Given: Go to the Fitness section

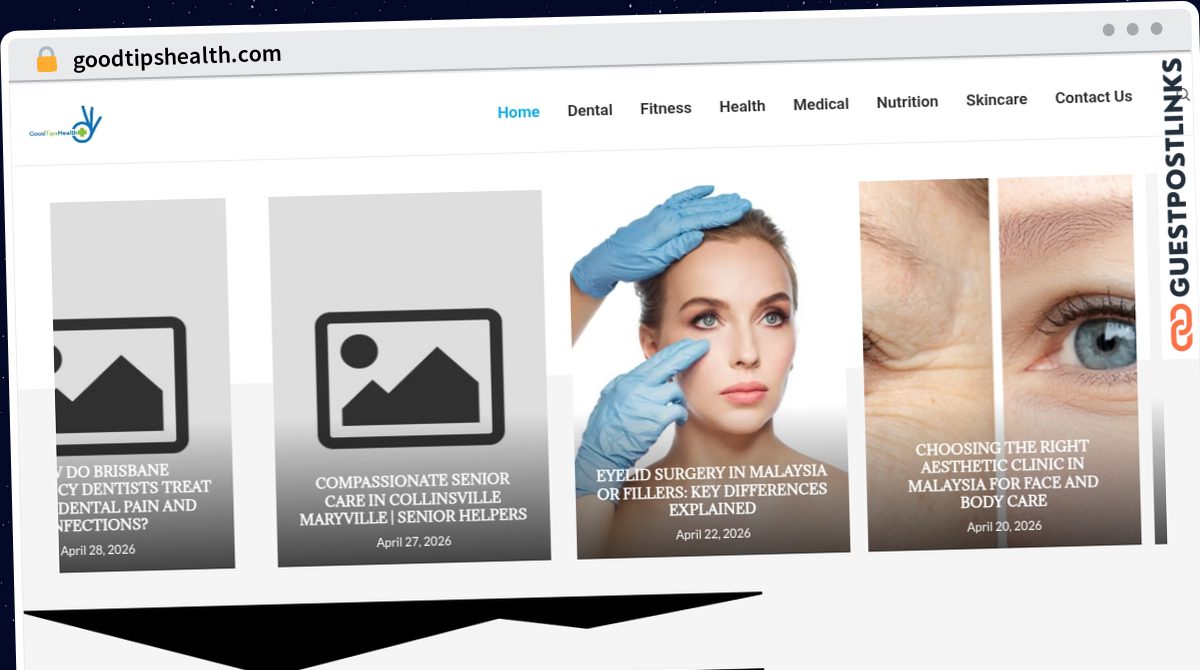Looking at the screenshot, I should pos(666,108).
